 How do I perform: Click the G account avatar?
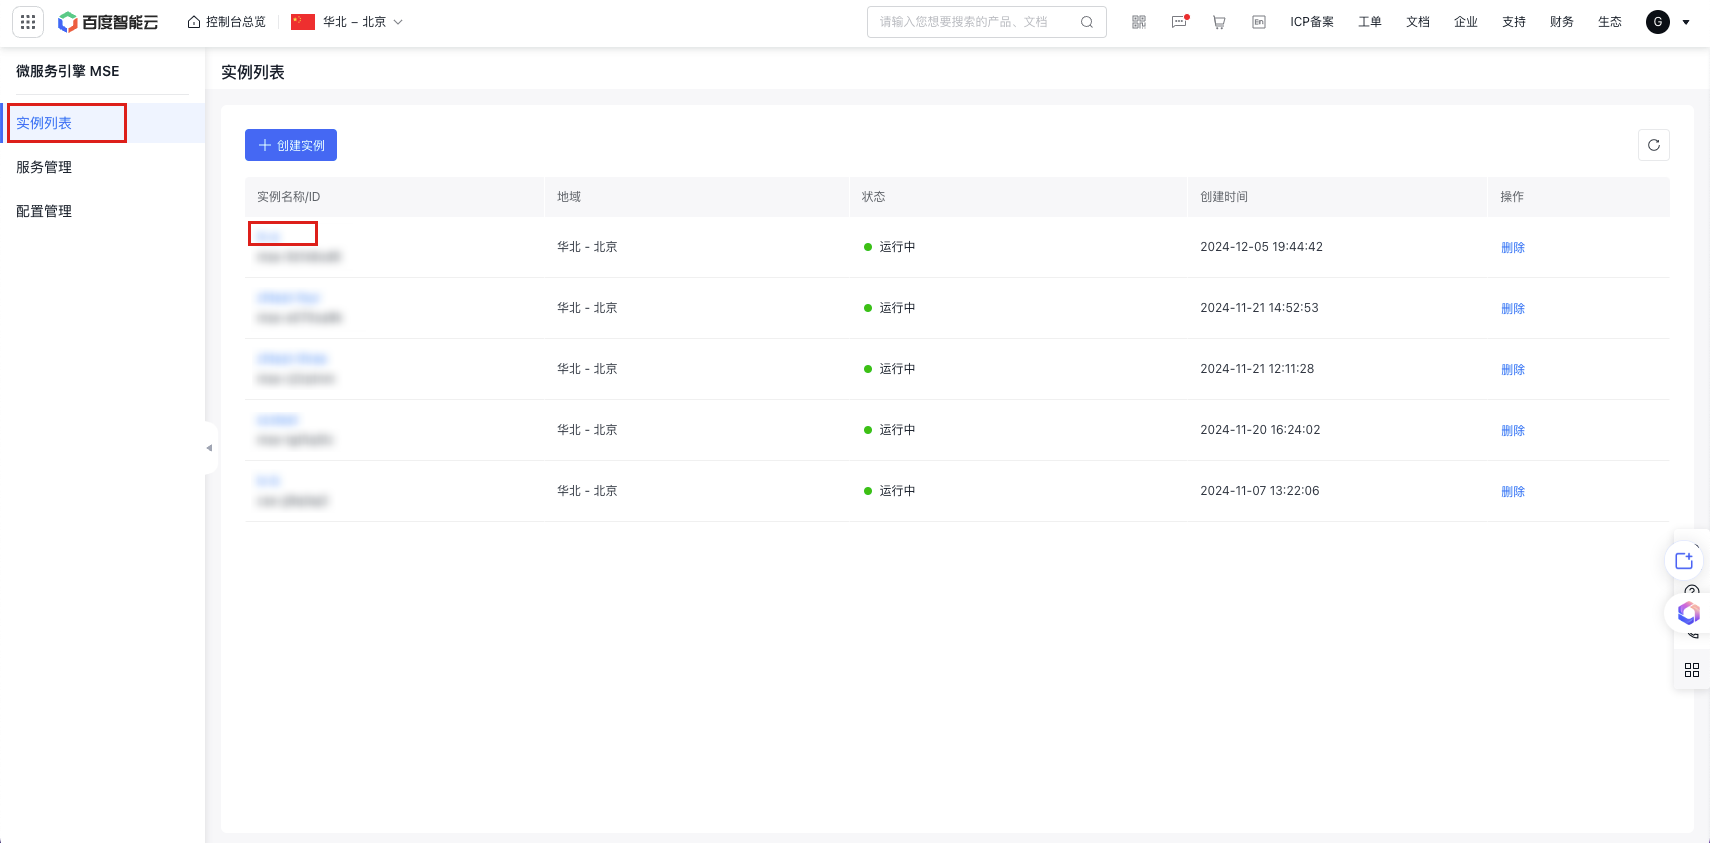(1658, 22)
